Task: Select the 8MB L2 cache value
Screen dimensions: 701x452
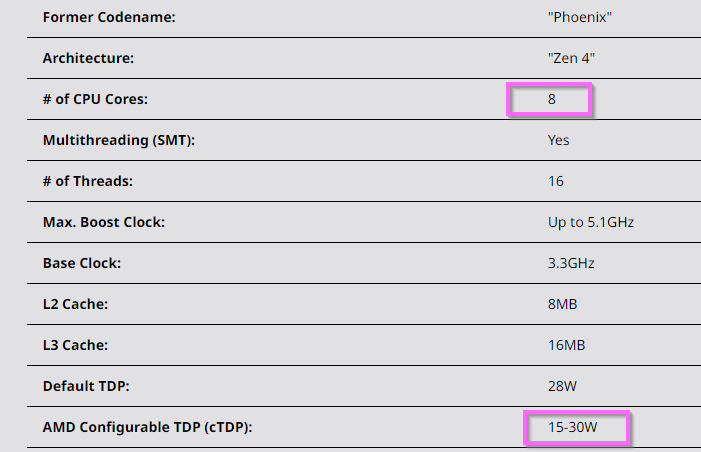Action: click(563, 304)
